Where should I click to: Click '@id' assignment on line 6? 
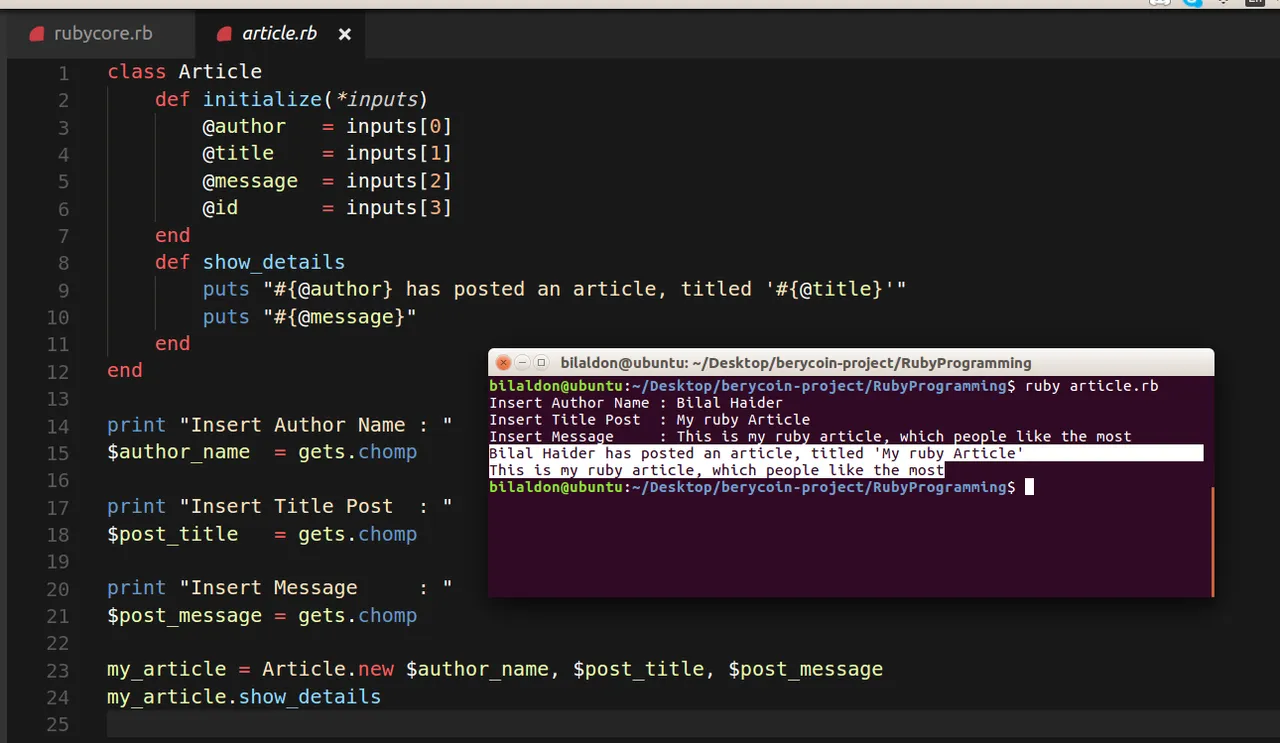coord(327,208)
